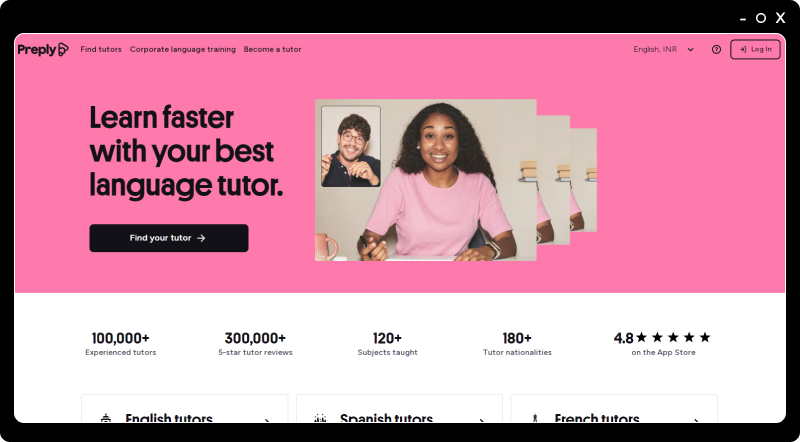
Task: Click the main tutor hero image
Action: coord(426,180)
